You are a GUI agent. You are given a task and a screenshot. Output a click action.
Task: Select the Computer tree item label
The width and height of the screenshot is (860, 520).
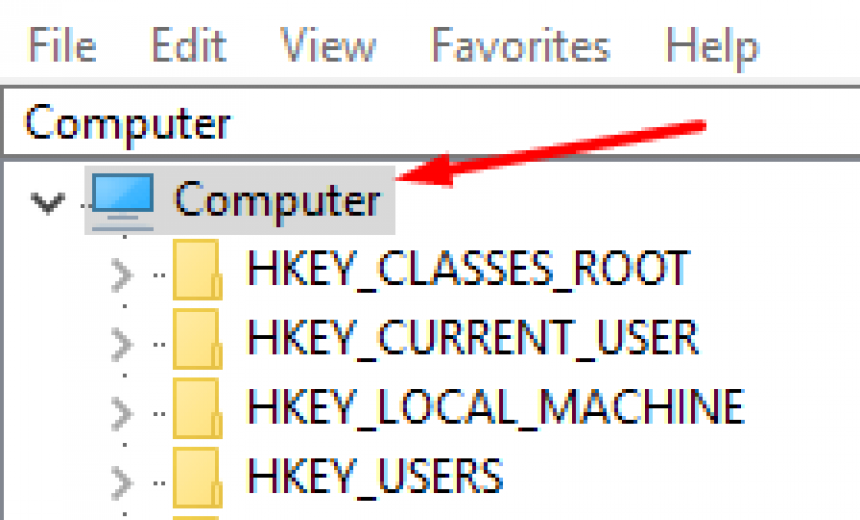click(x=277, y=200)
